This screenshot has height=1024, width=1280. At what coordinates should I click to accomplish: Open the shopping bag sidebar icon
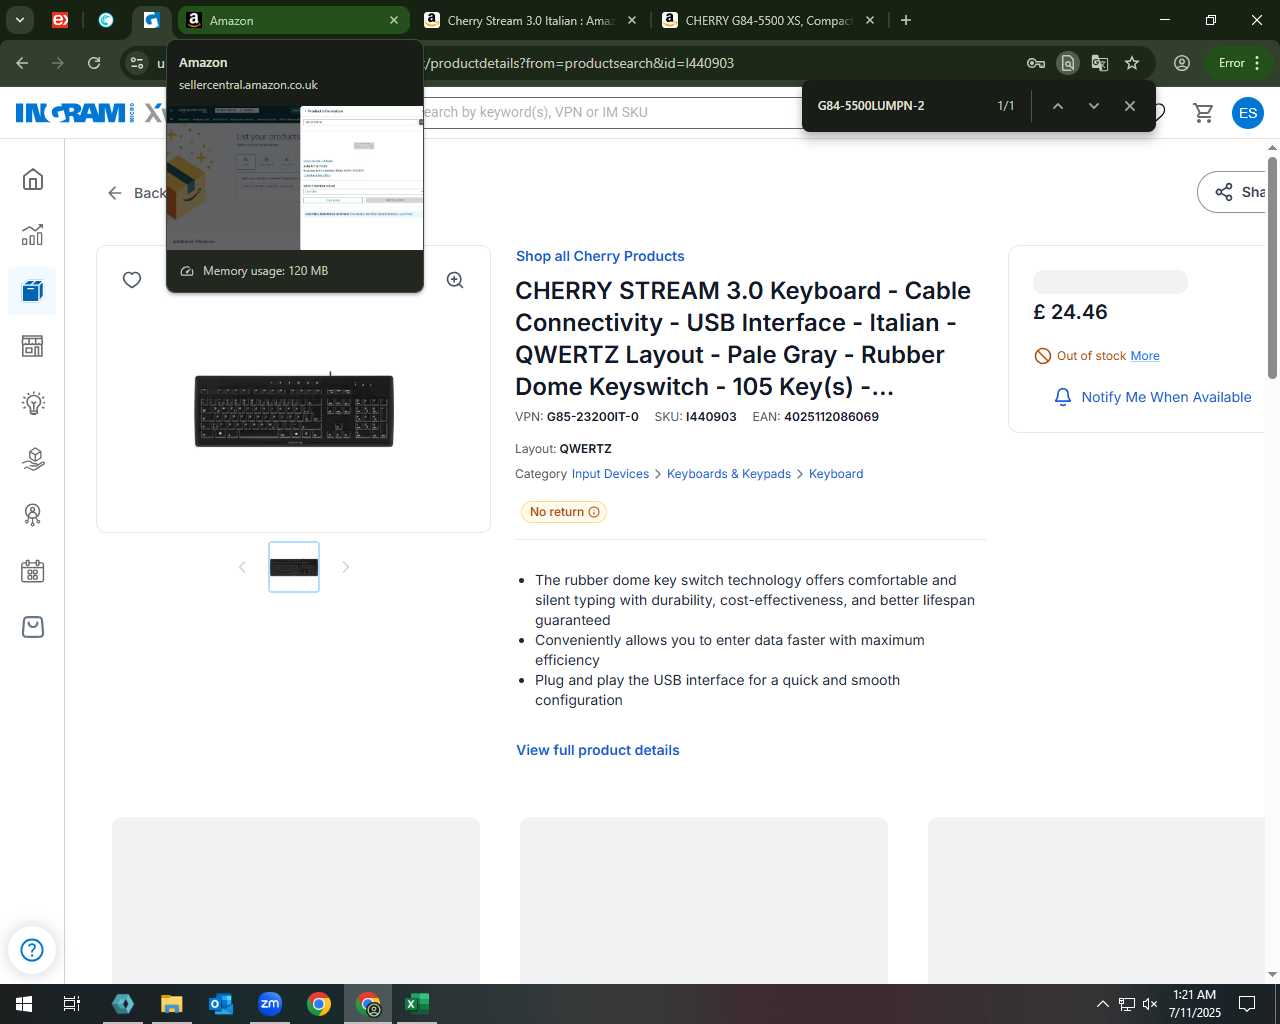[33, 627]
